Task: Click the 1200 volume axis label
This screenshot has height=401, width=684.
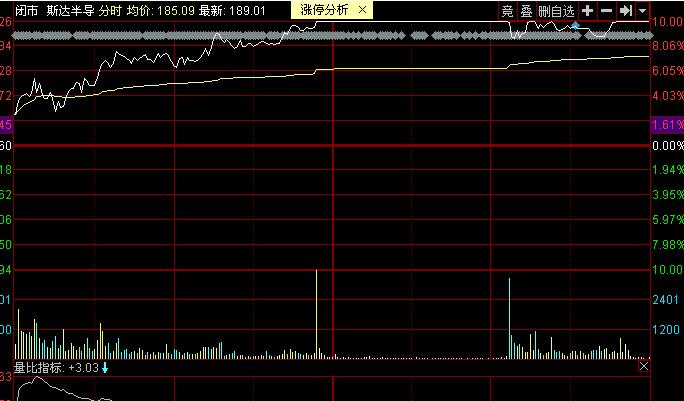Action: point(666,329)
